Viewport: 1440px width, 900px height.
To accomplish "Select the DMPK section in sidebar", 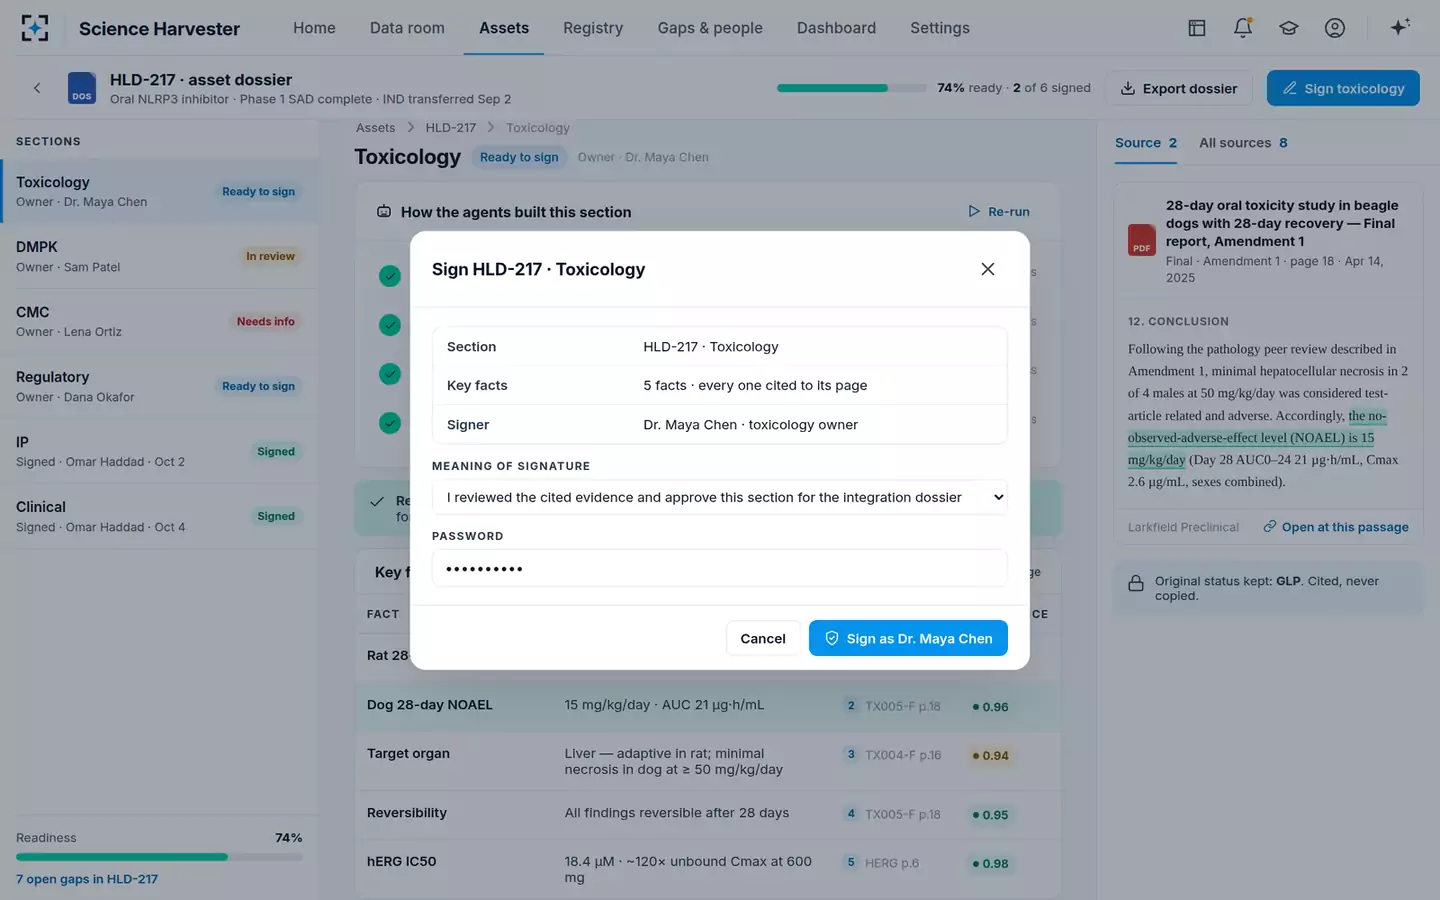I will tap(159, 256).
